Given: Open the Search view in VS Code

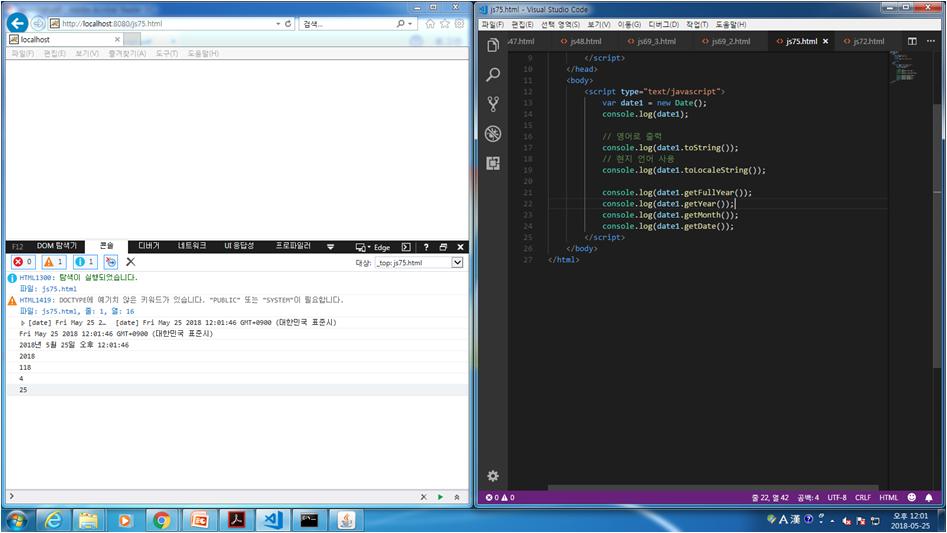Looking at the screenshot, I should click(x=493, y=74).
